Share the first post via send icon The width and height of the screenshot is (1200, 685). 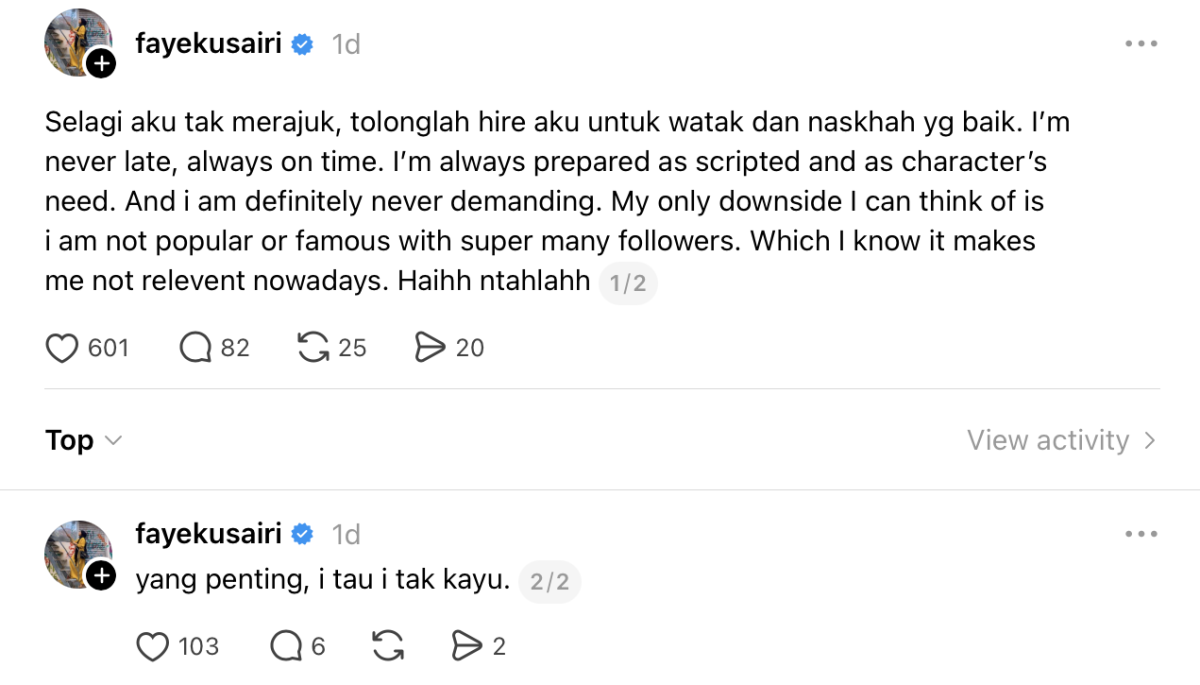pos(429,348)
